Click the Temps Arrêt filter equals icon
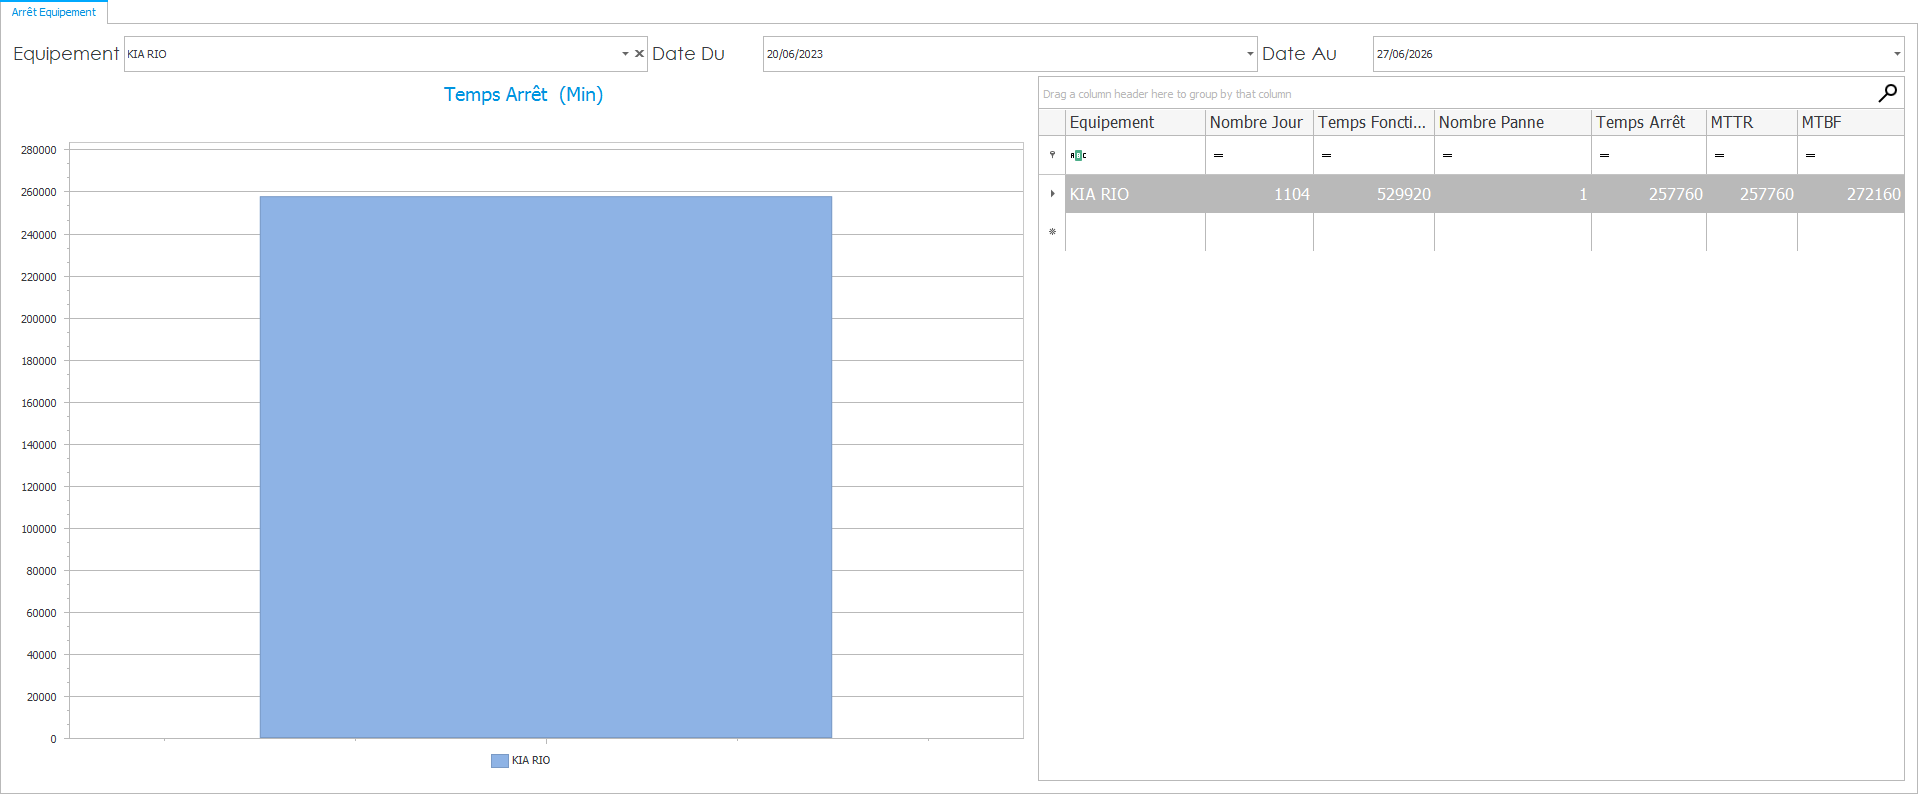 [1604, 155]
